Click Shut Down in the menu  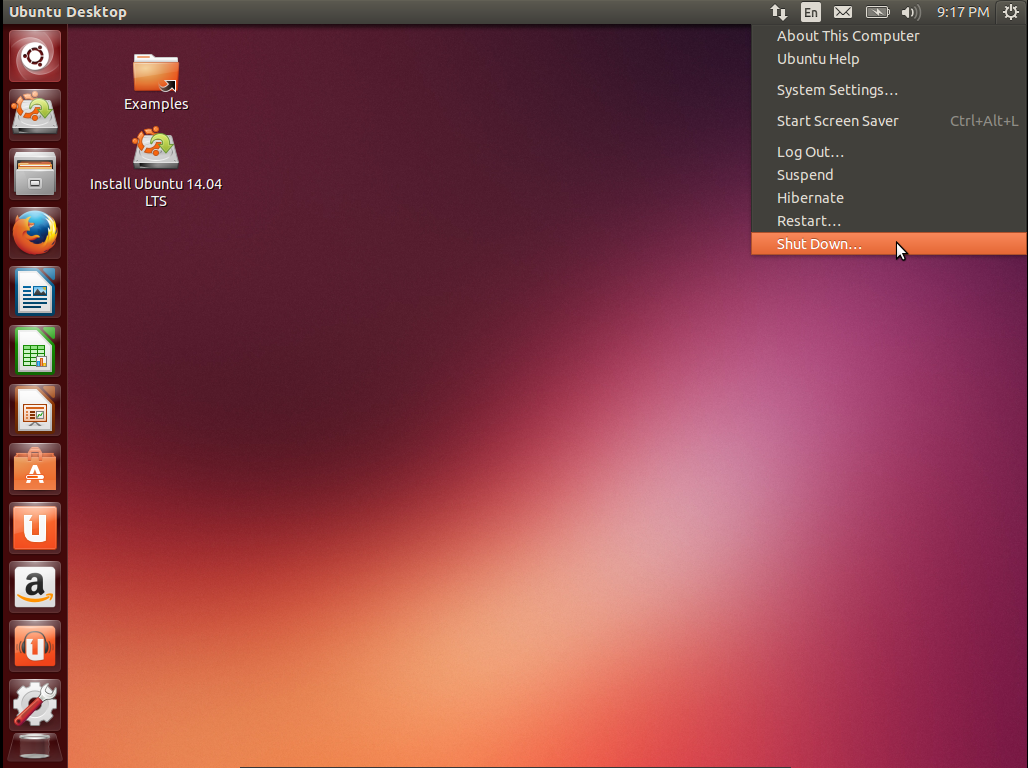(x=819, y=244)
